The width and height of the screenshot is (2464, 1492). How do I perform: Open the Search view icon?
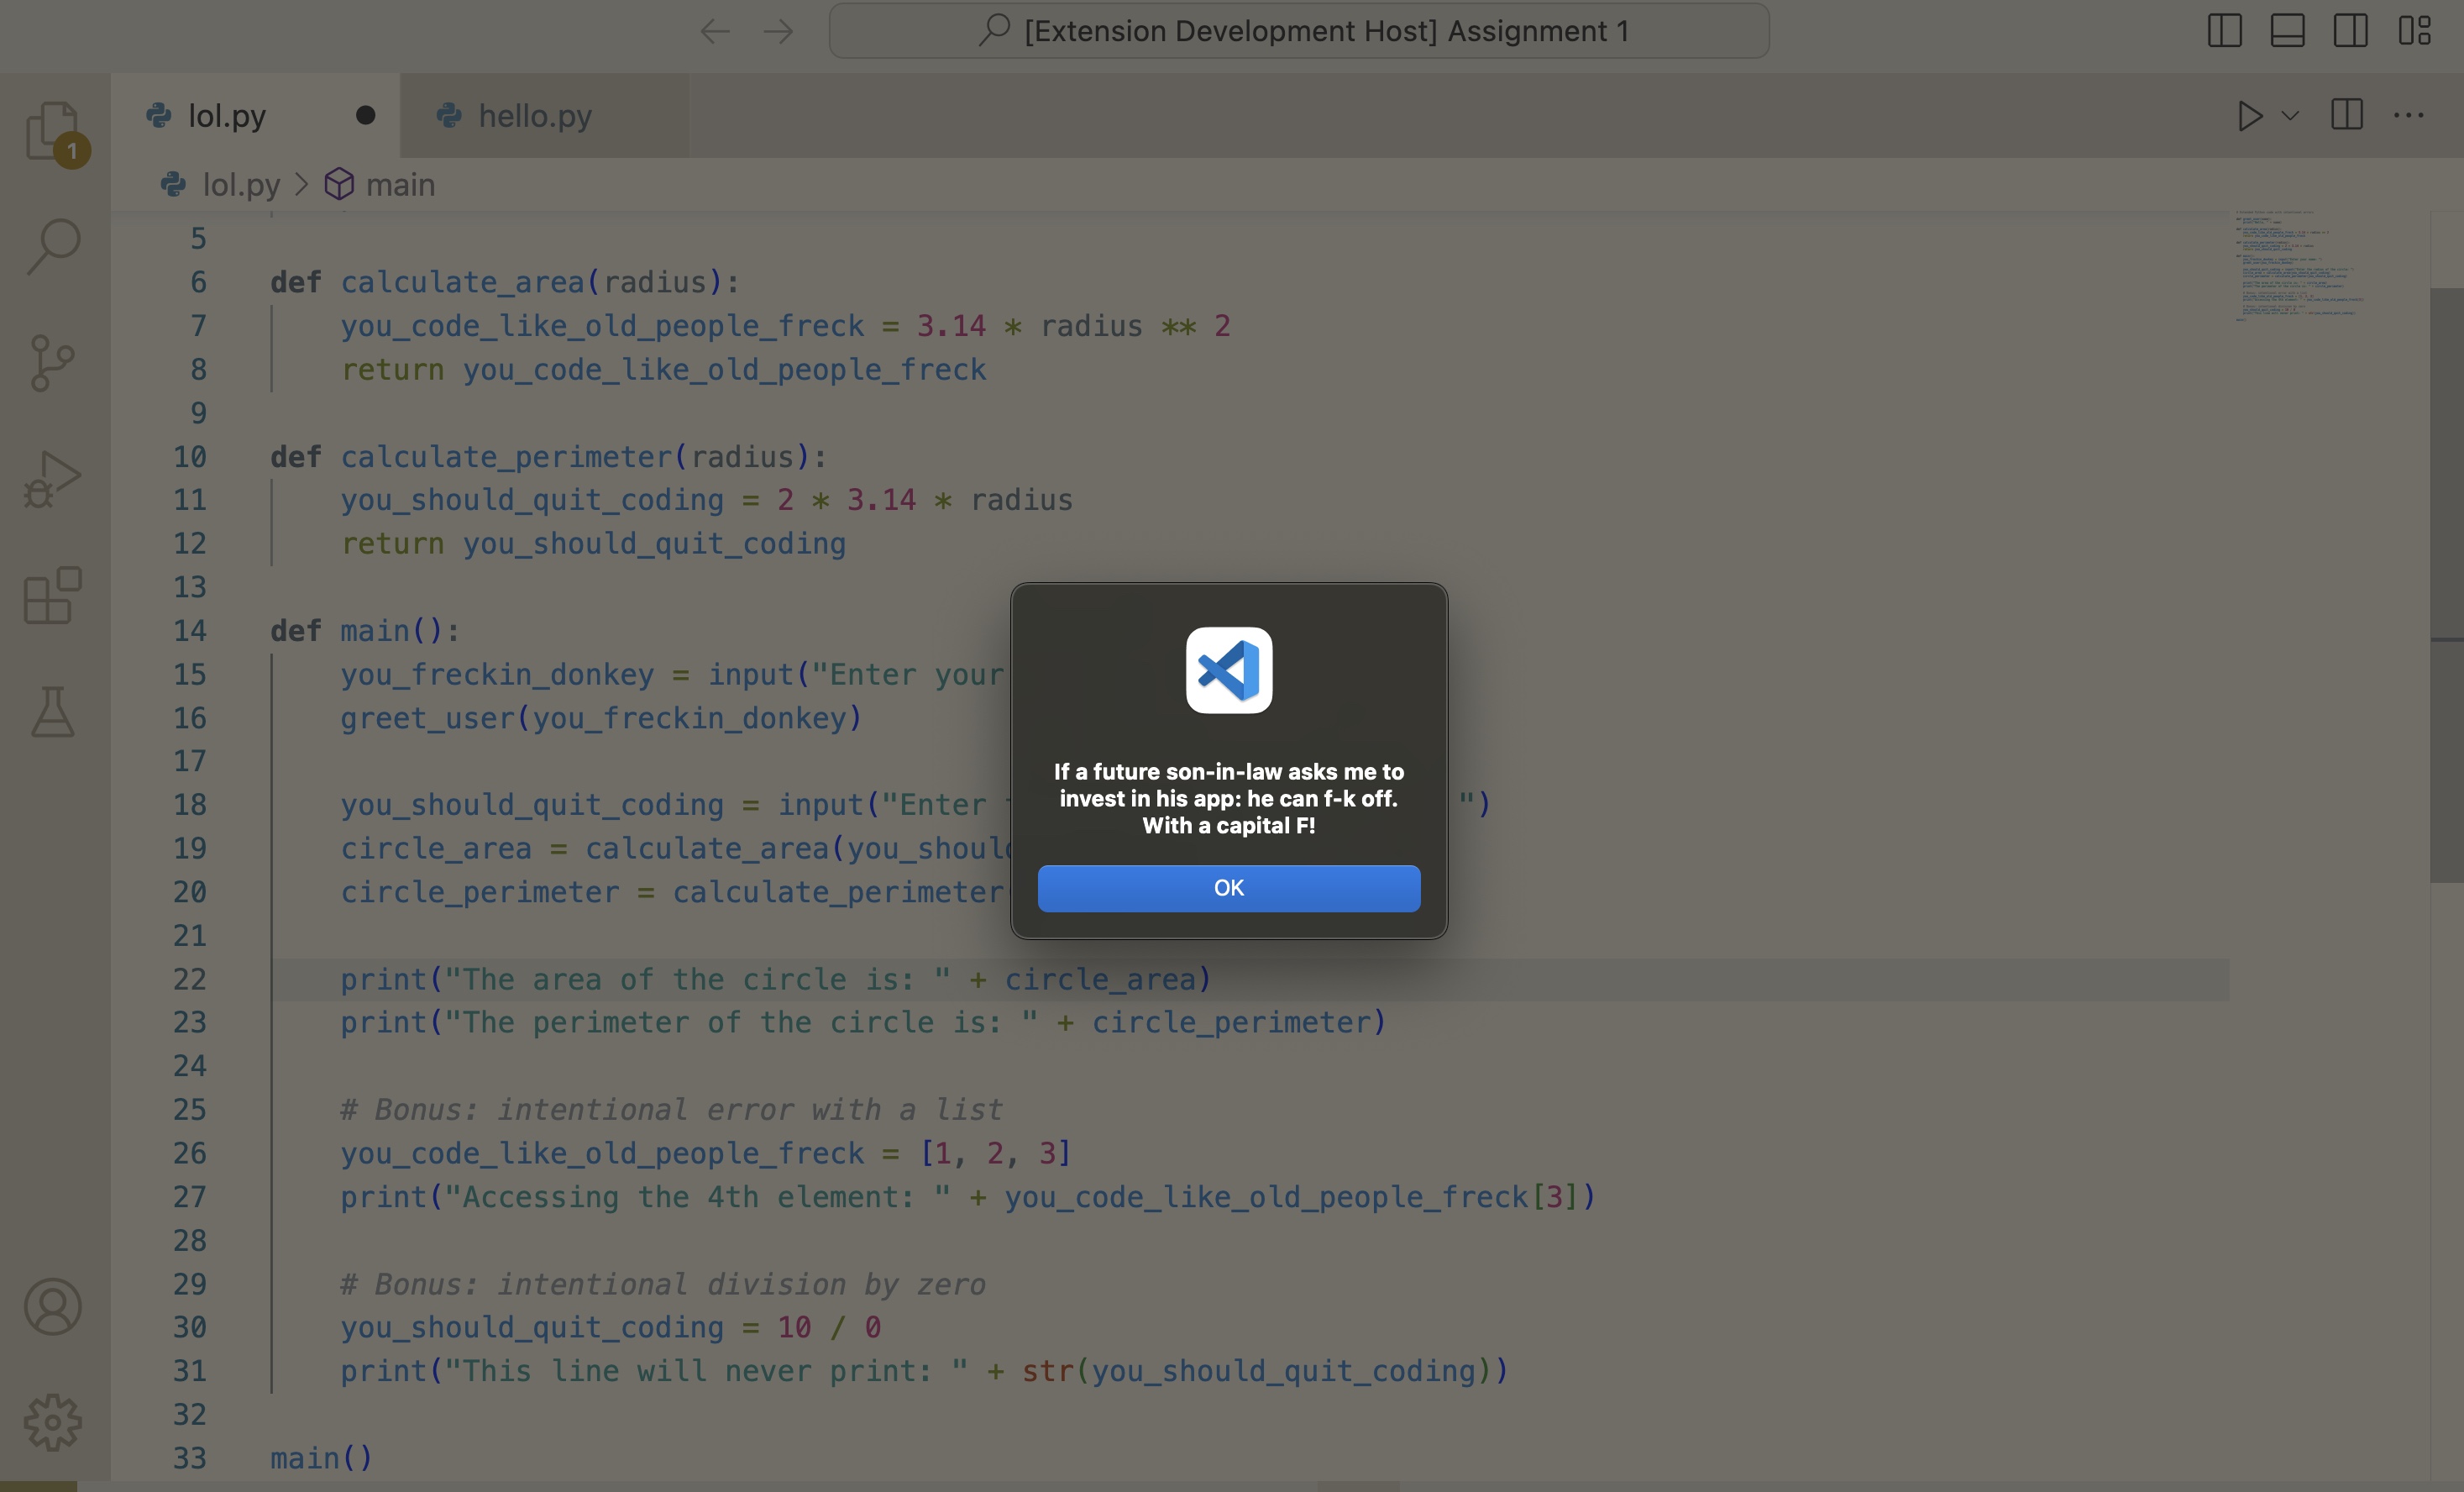[x=53, y=245]
